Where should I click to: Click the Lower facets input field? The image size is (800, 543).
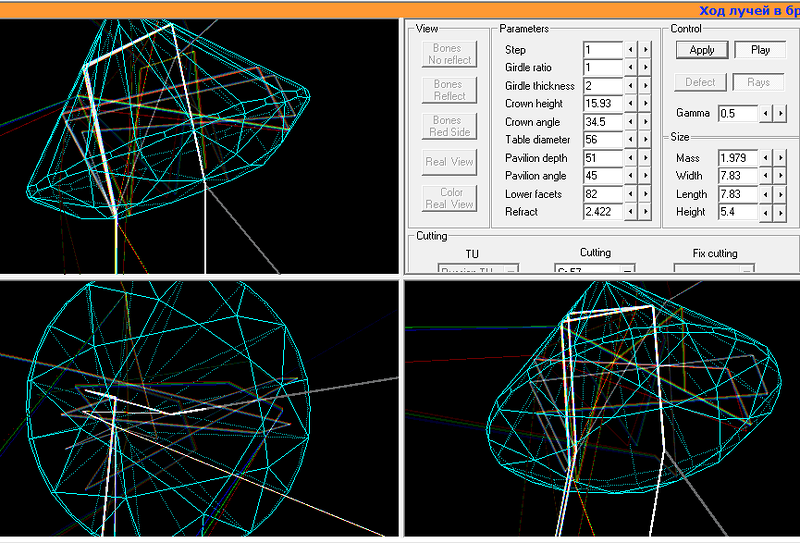pos(603,193)
